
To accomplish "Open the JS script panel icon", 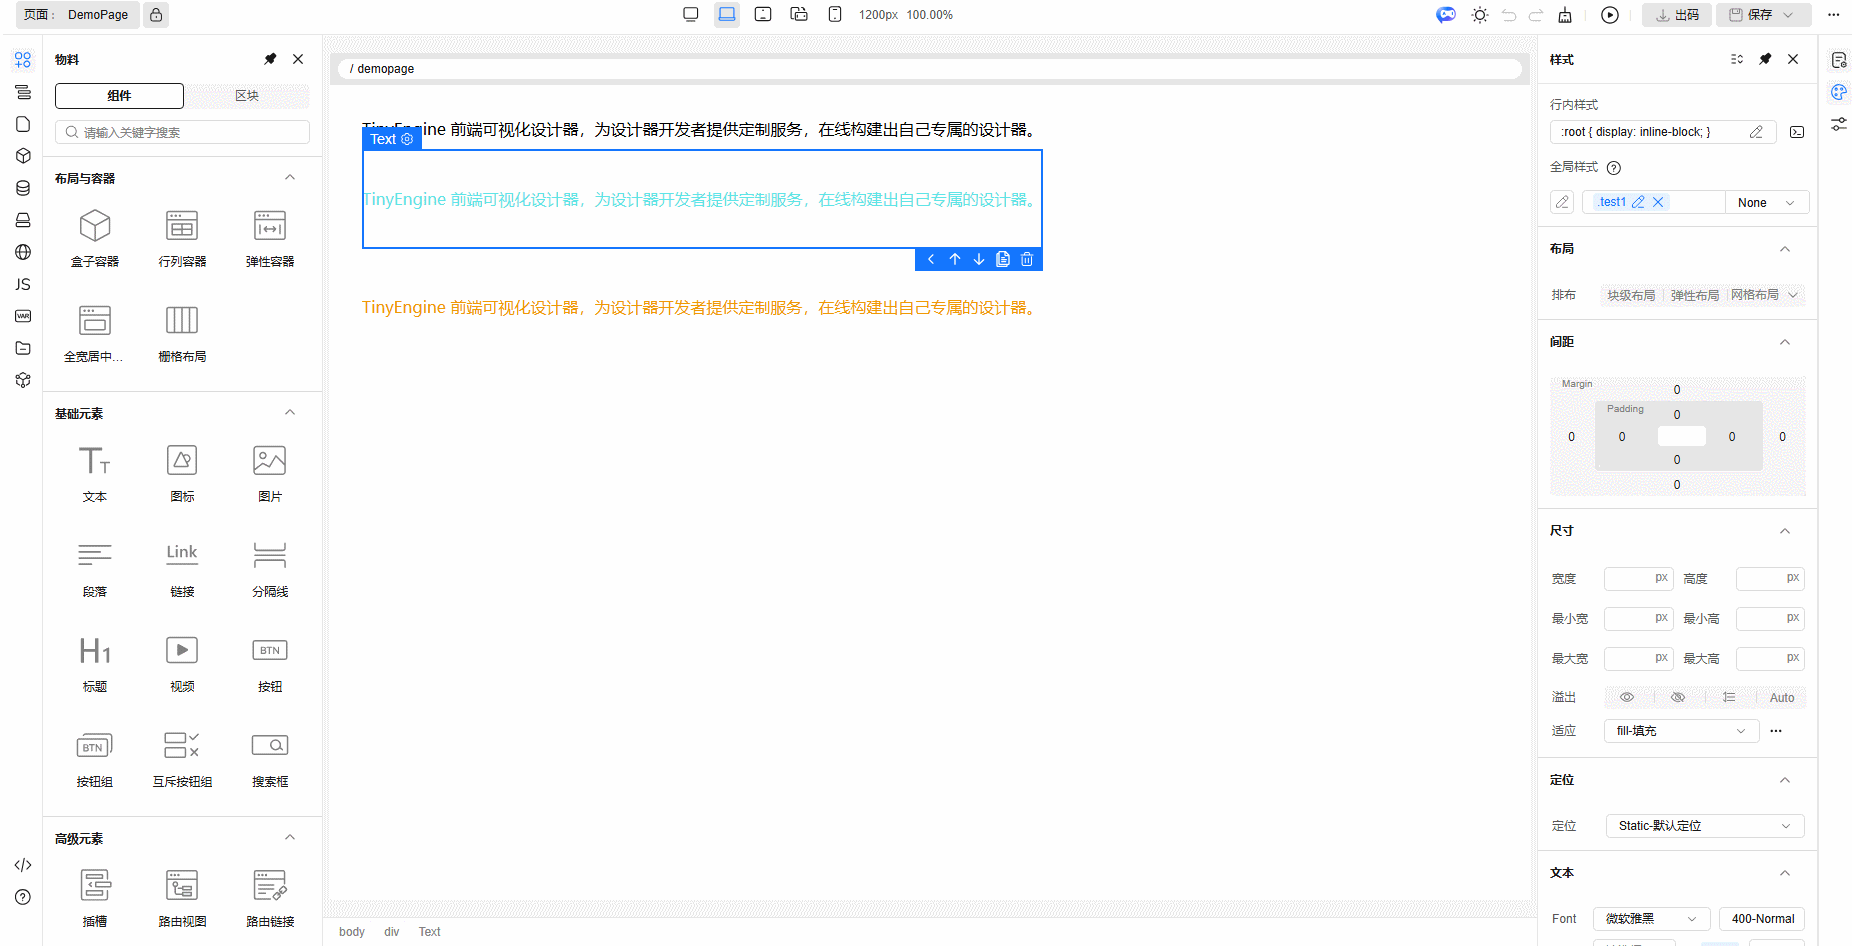I will click(23, 284).
